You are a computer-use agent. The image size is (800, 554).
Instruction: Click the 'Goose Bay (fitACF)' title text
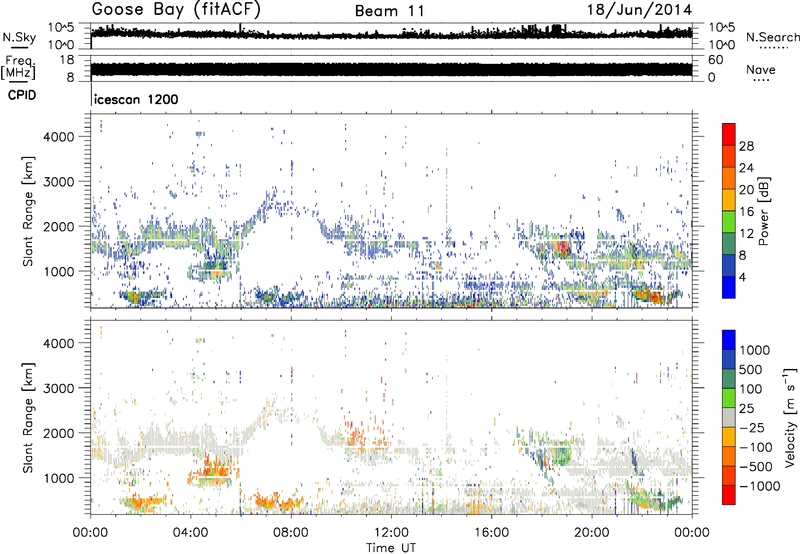click(x=176, y=10)
